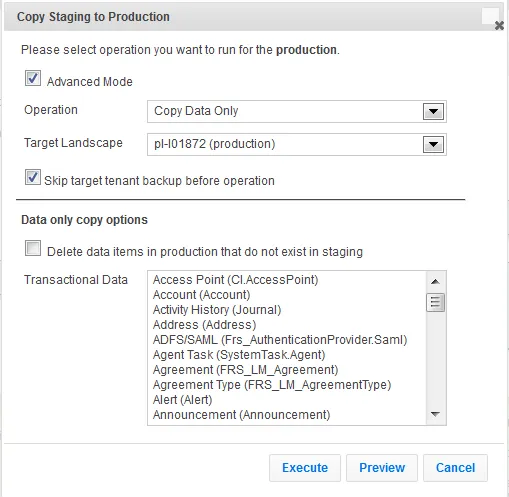
Task: Select Activity History (Journal) entry
Action: click(x=217, y=310)
